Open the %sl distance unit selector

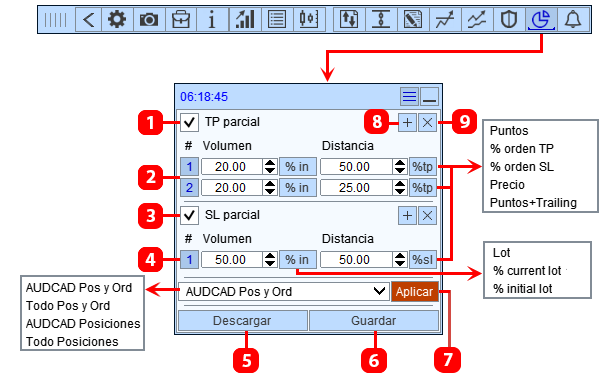click(423, 260)
